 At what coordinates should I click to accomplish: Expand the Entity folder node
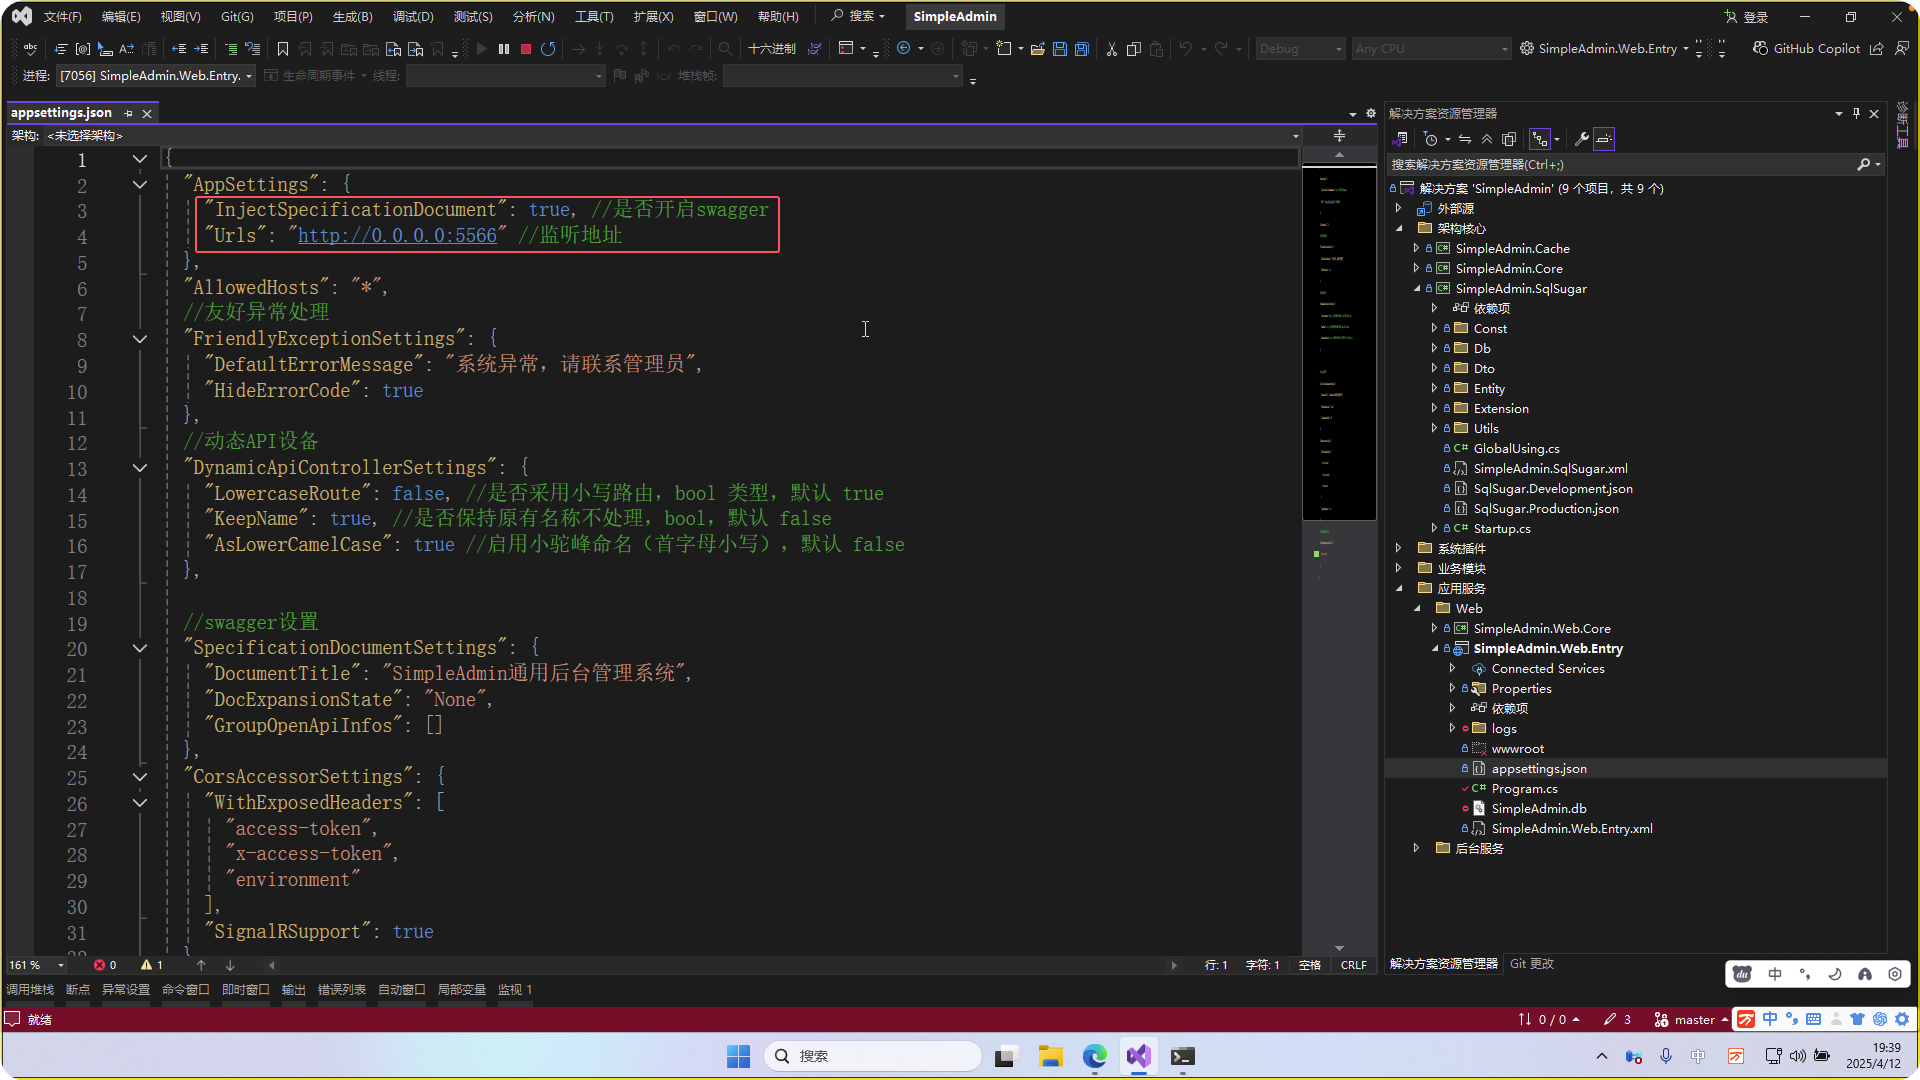tap(1434, 388)
